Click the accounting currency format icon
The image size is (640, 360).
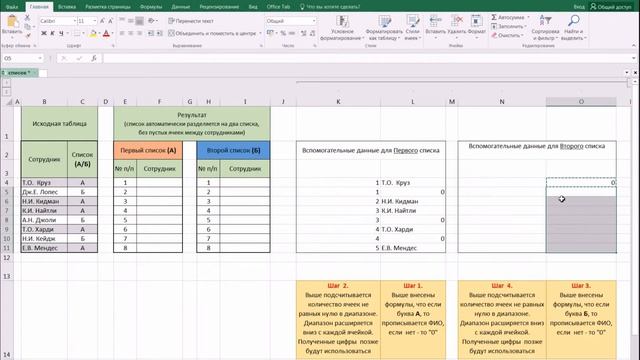tap(270, 33)
